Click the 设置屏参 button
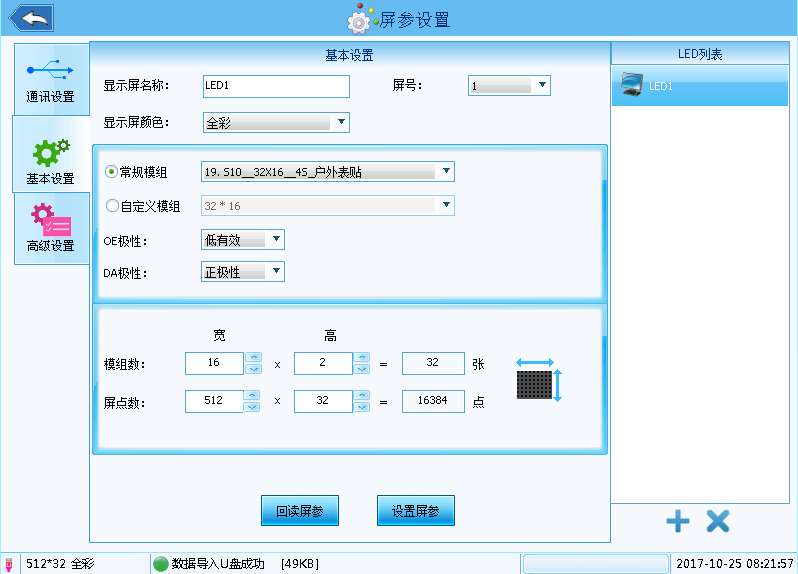The image size is (798, 574). pyautogui.click(x=416, y=510)
